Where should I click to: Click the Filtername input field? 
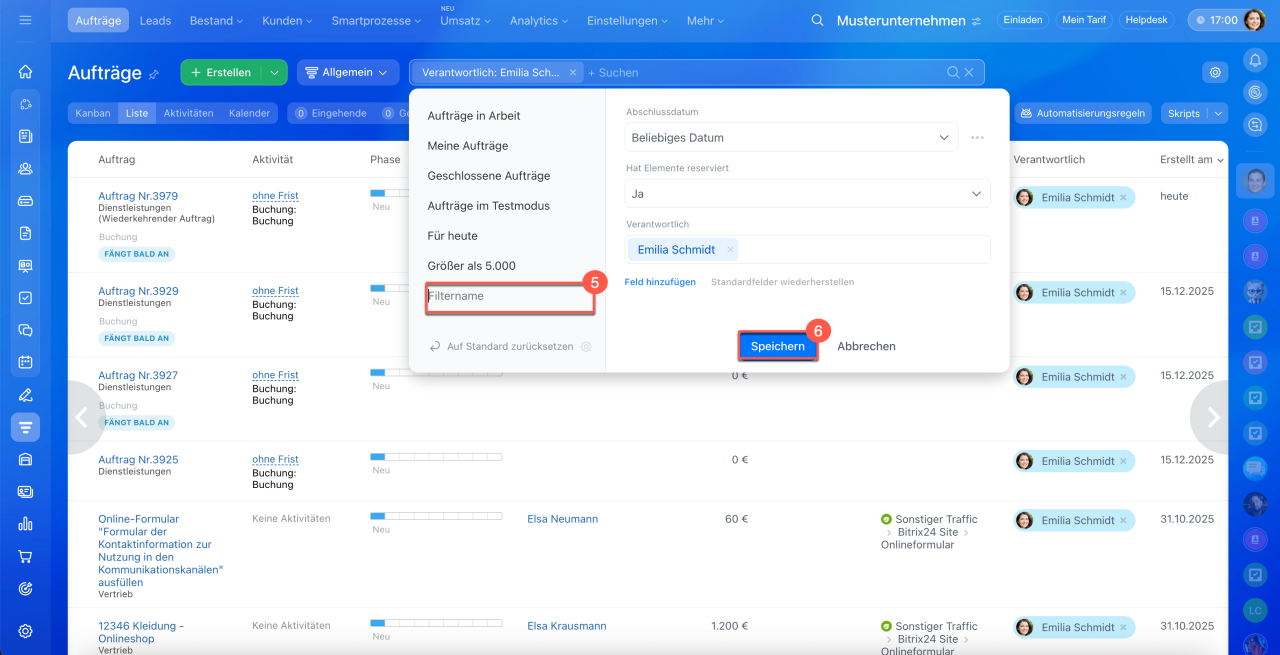click(510, 297)
